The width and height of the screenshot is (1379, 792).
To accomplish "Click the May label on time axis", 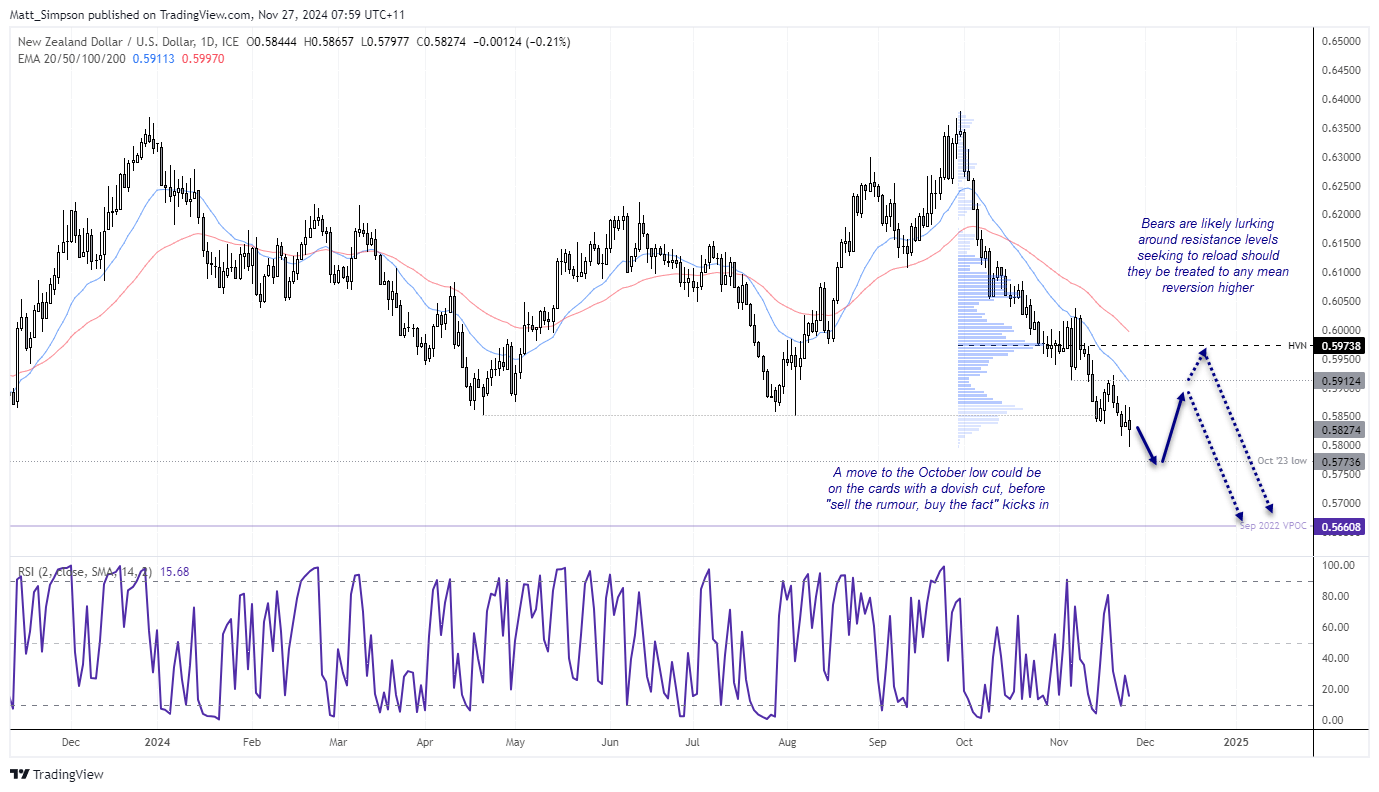I will [x=515, y=743].
